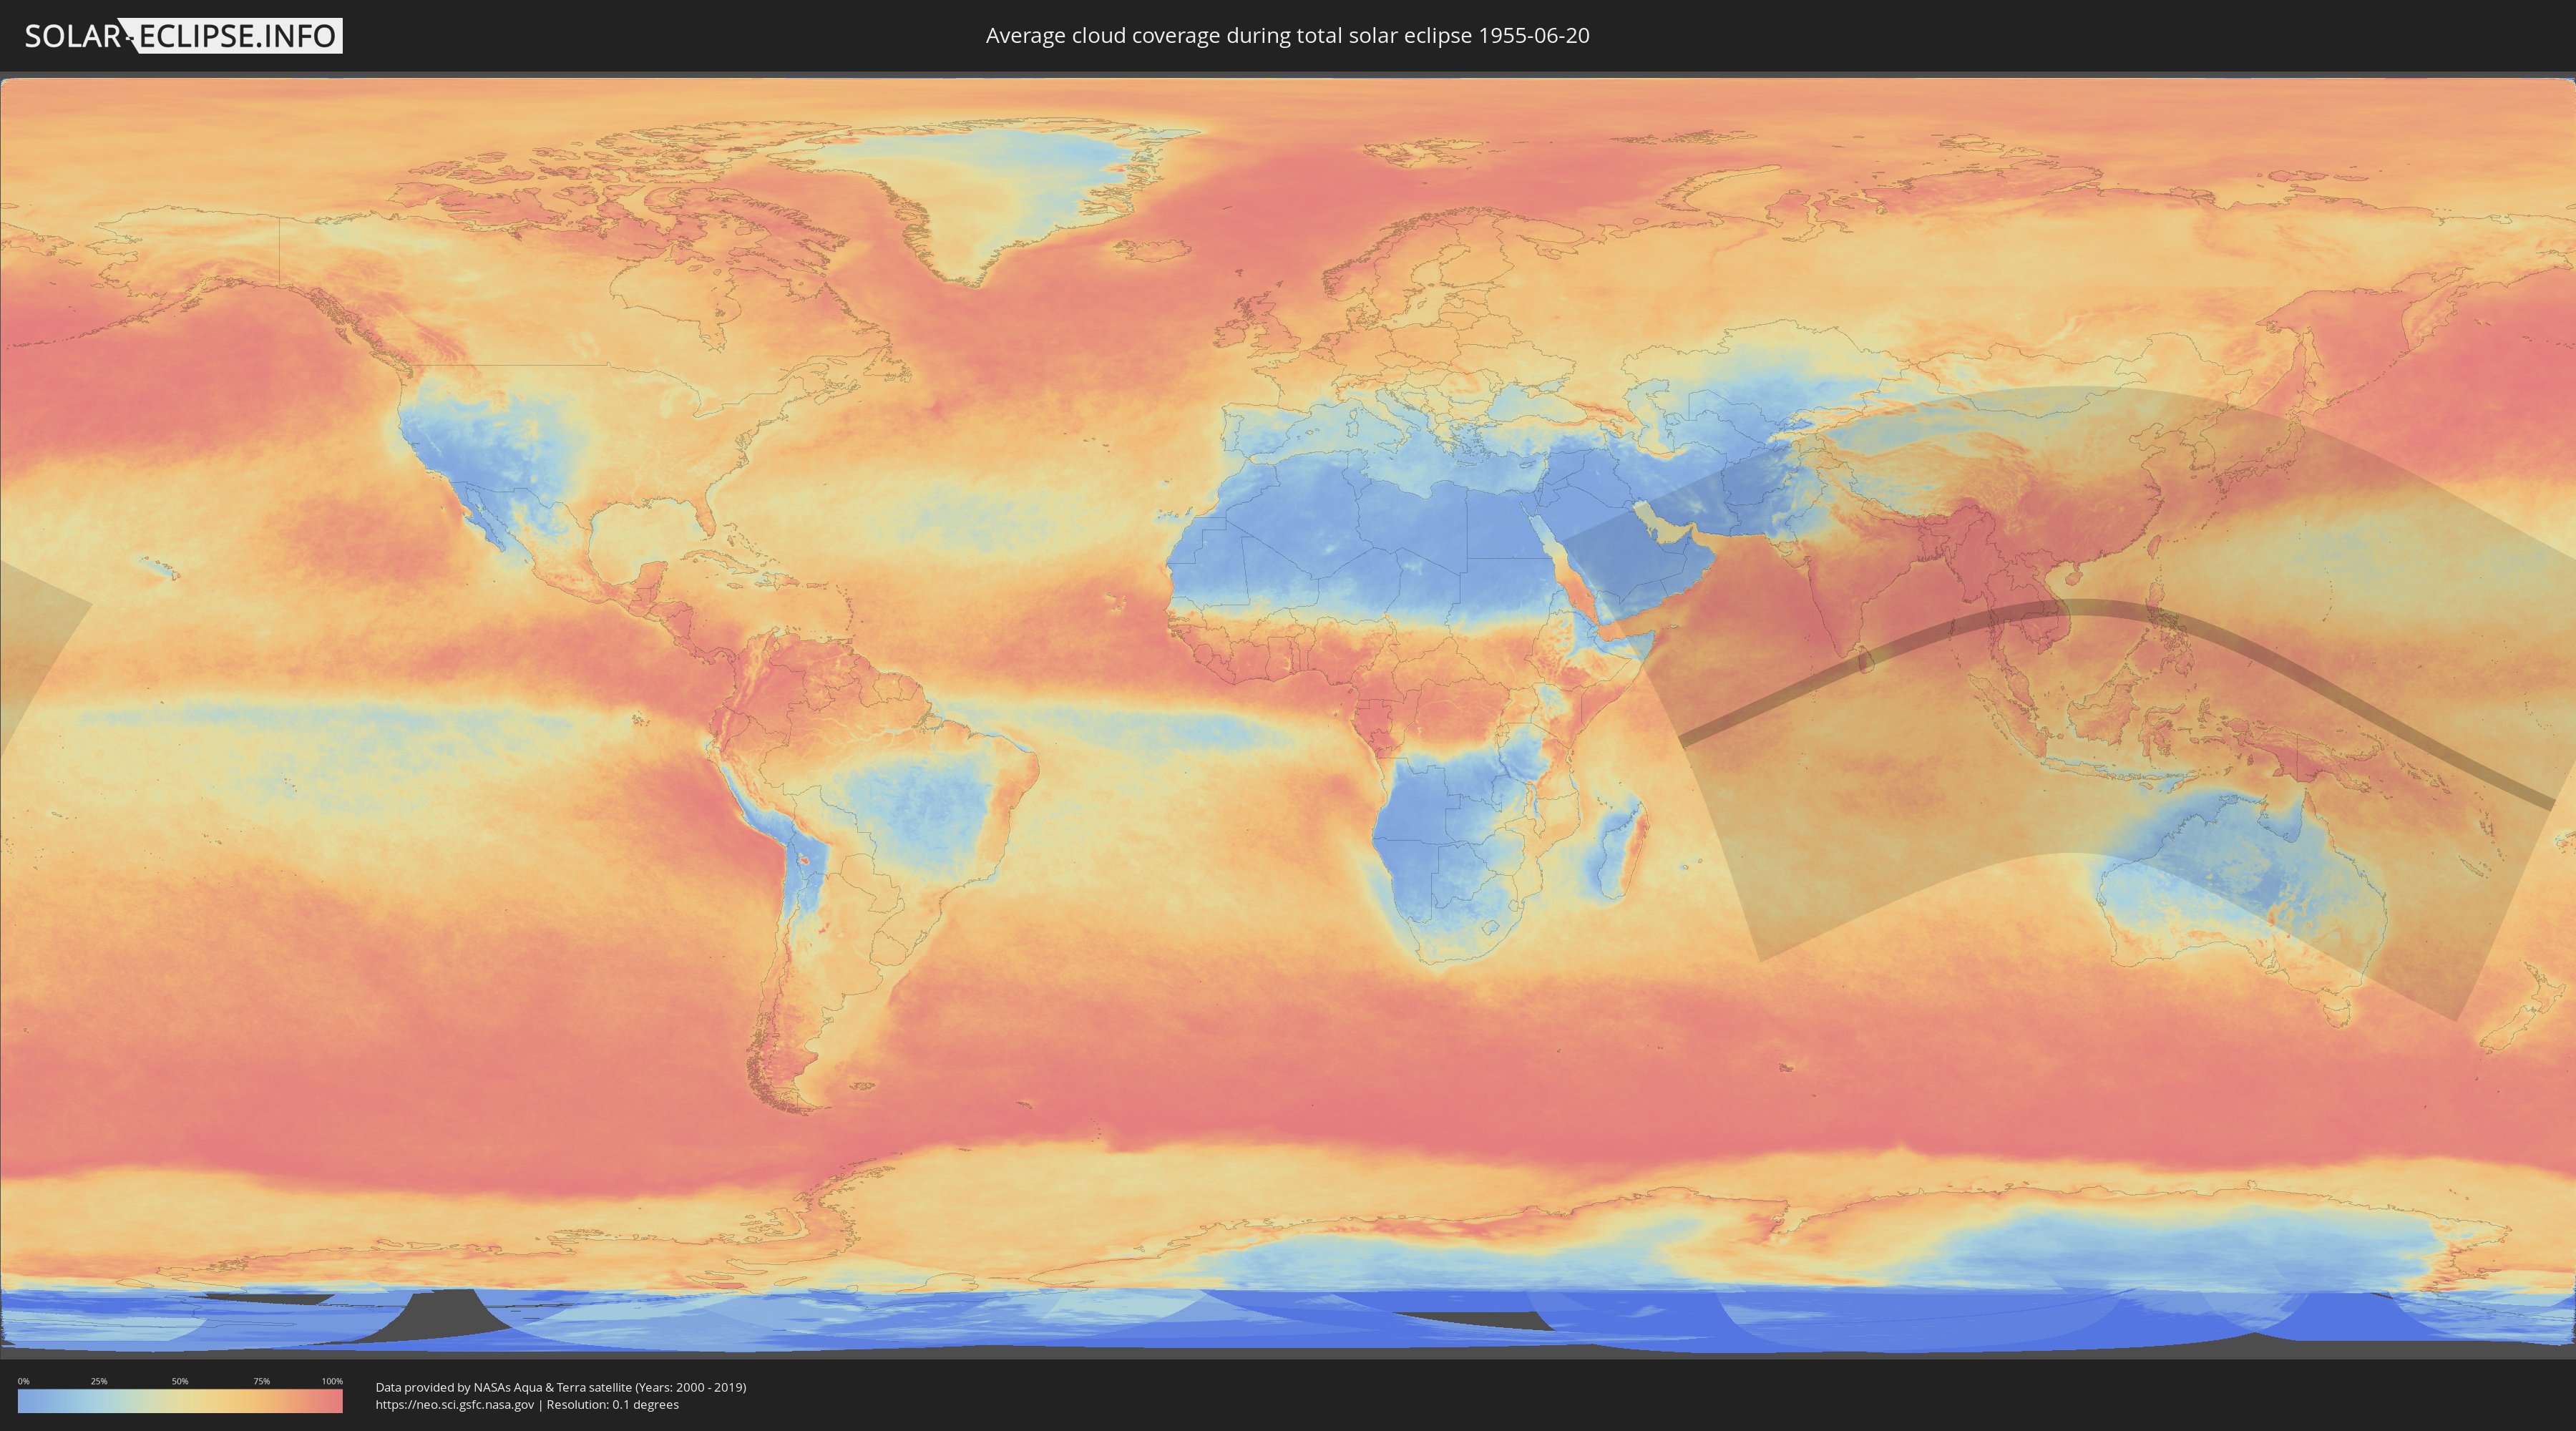
Task: Click the https://neo.sci.gsfc.nasa.gov URL
Action: point(454,1404)
